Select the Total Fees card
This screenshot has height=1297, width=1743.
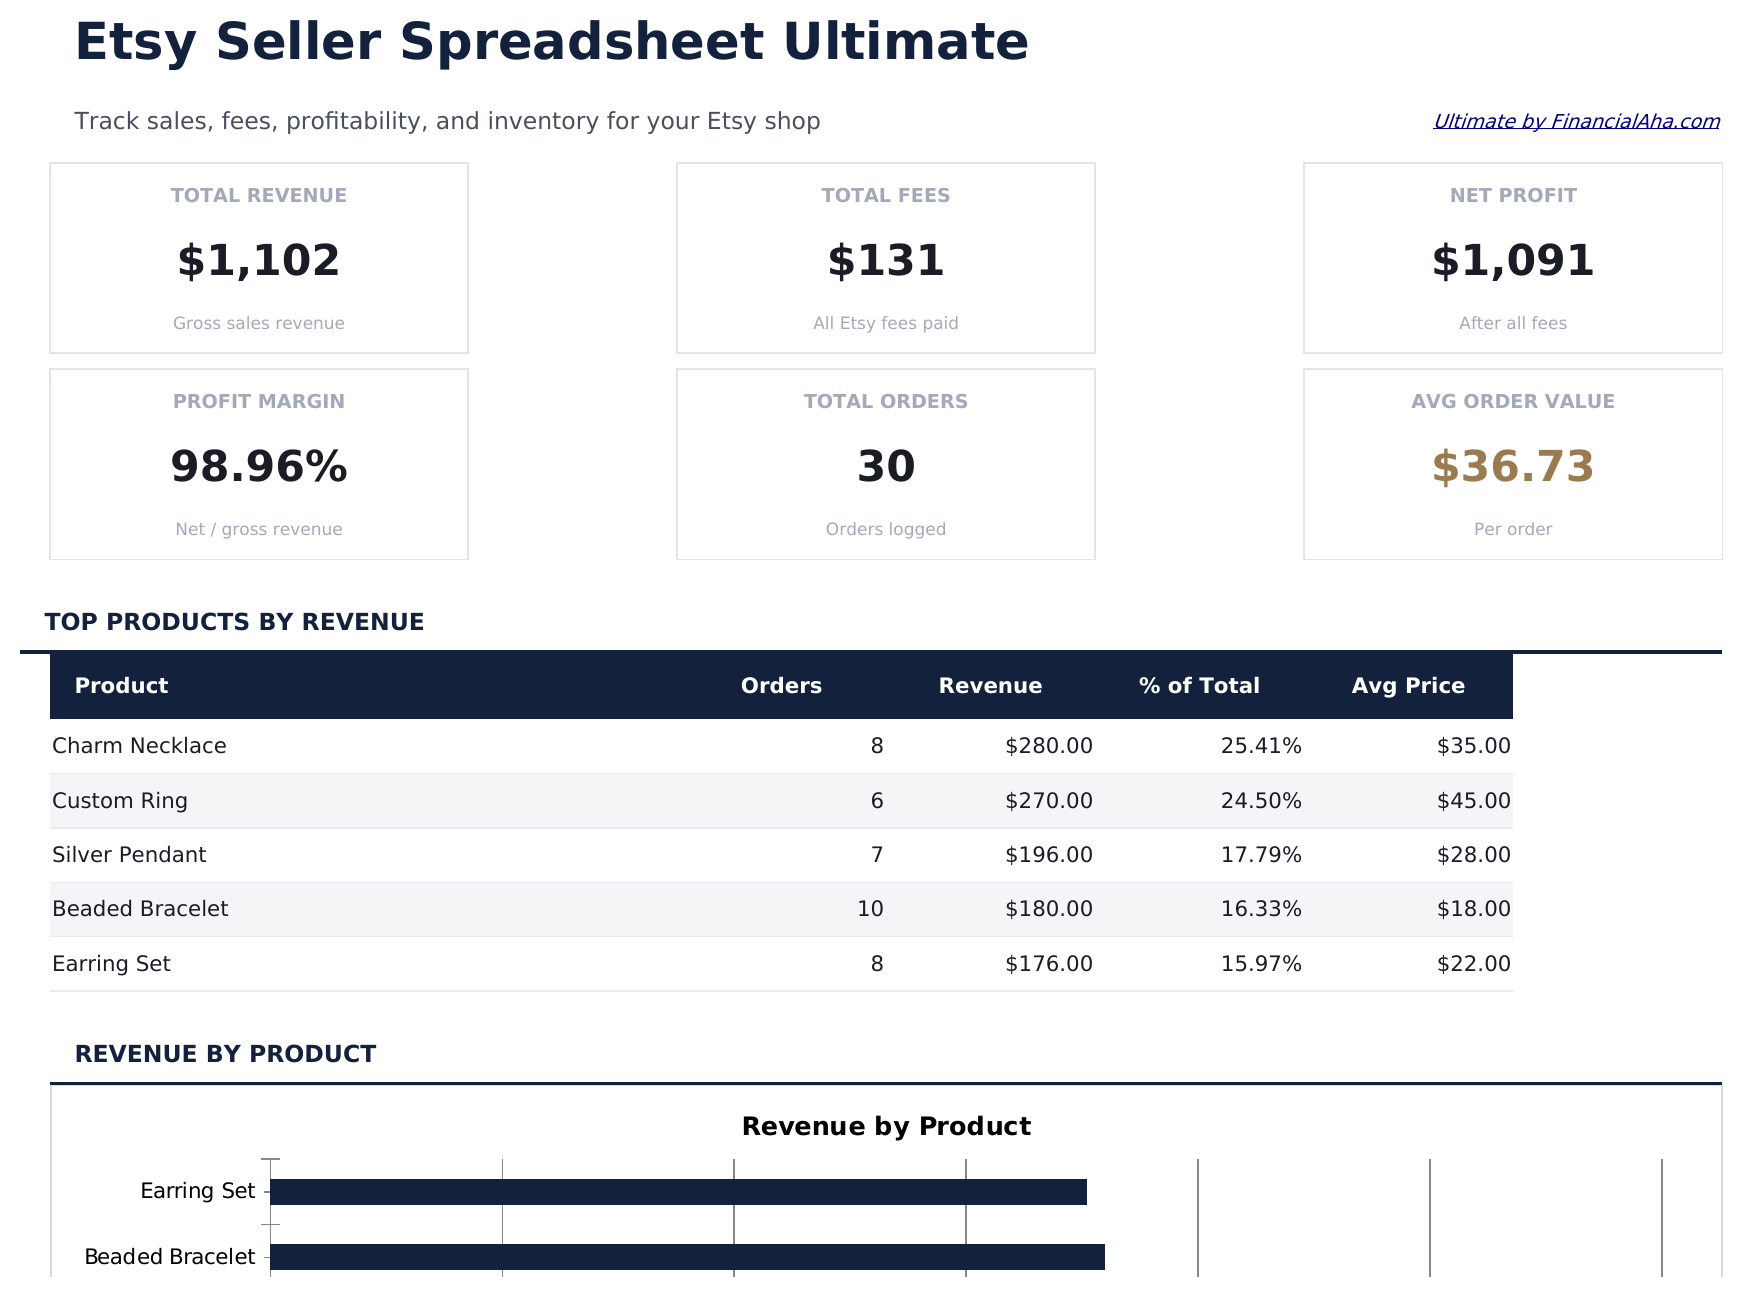[x=884, y=257]
